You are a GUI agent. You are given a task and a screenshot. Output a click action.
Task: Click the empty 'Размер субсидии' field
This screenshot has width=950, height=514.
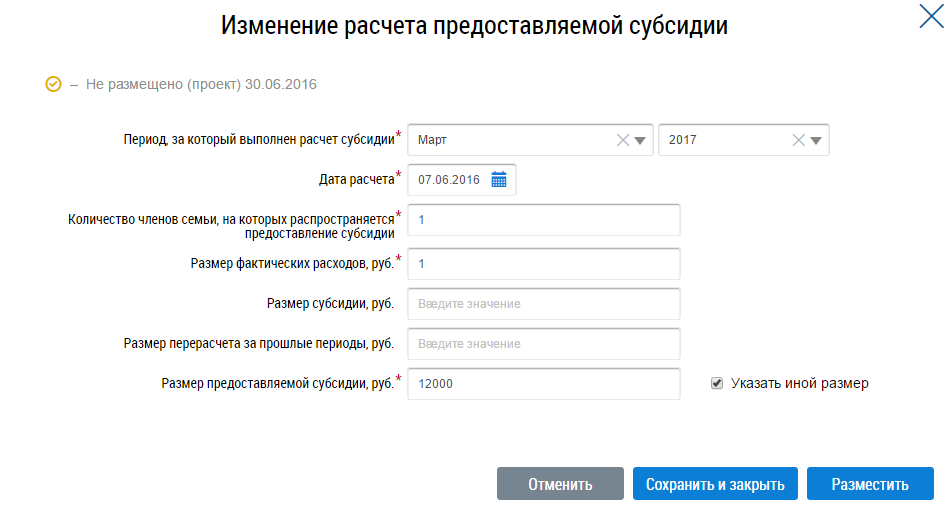click(544, 304)
